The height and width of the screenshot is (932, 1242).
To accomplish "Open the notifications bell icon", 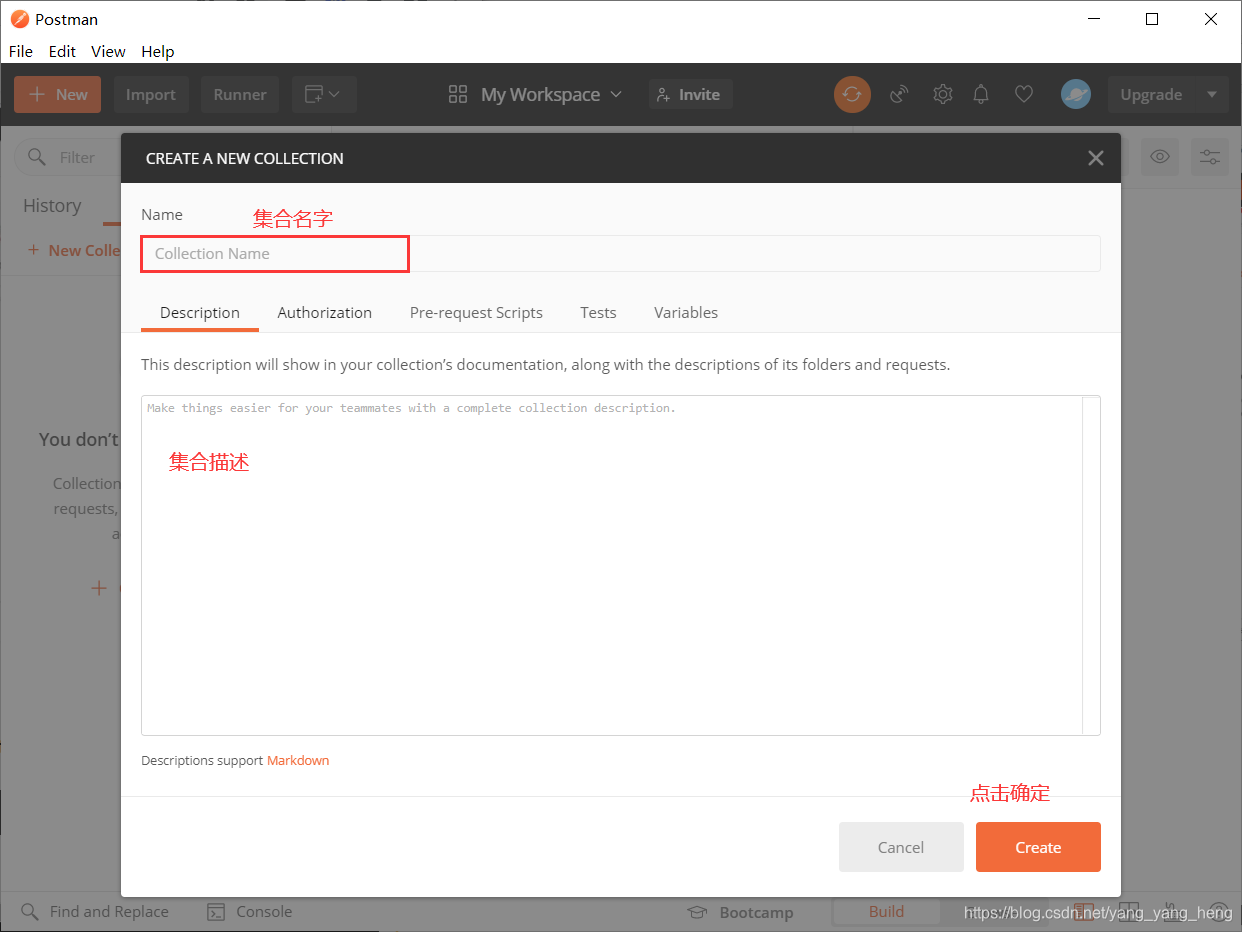I will pyautogui.click(x=982, y=94).
